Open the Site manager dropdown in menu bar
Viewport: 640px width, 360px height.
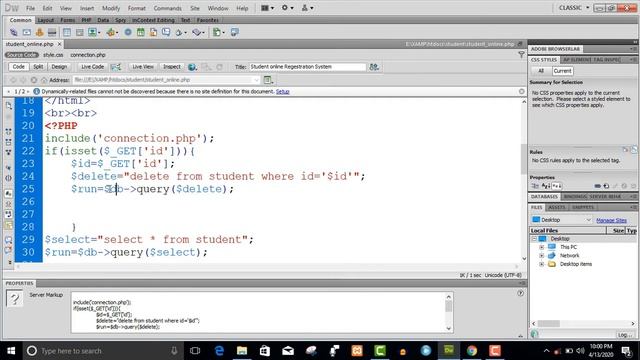[x=307, y=8]
